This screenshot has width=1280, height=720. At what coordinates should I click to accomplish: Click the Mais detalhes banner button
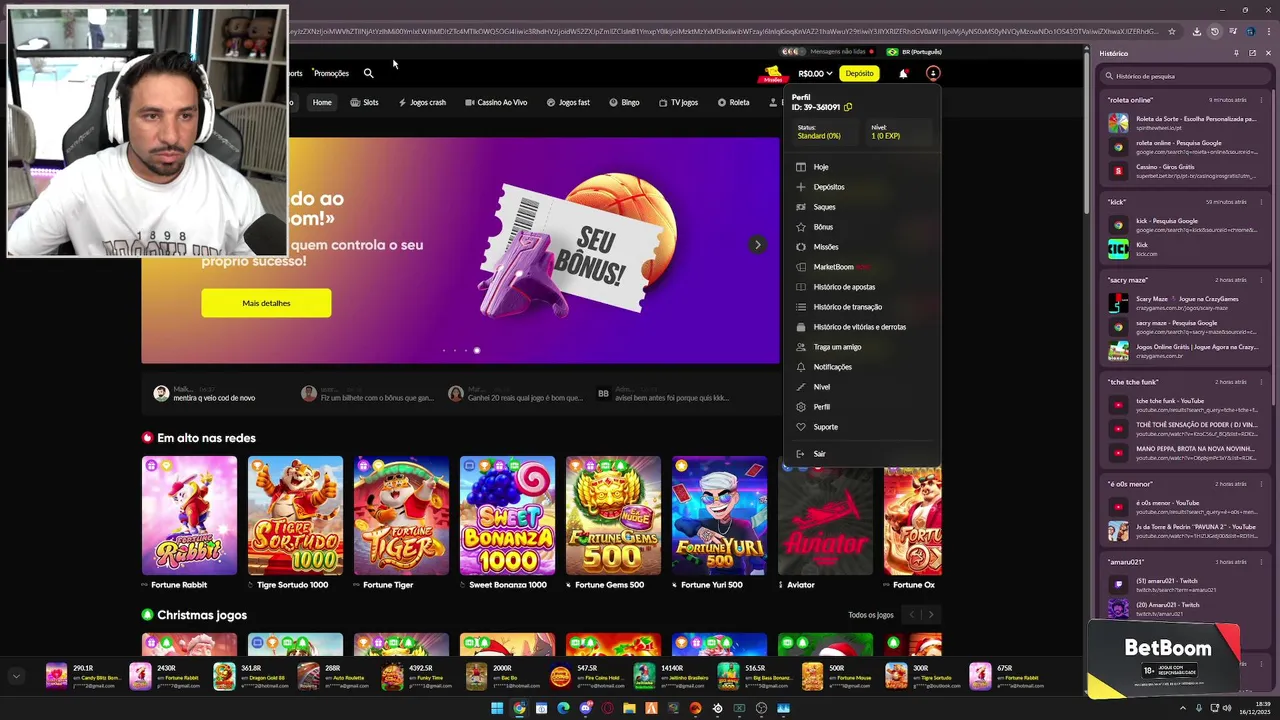266,303
